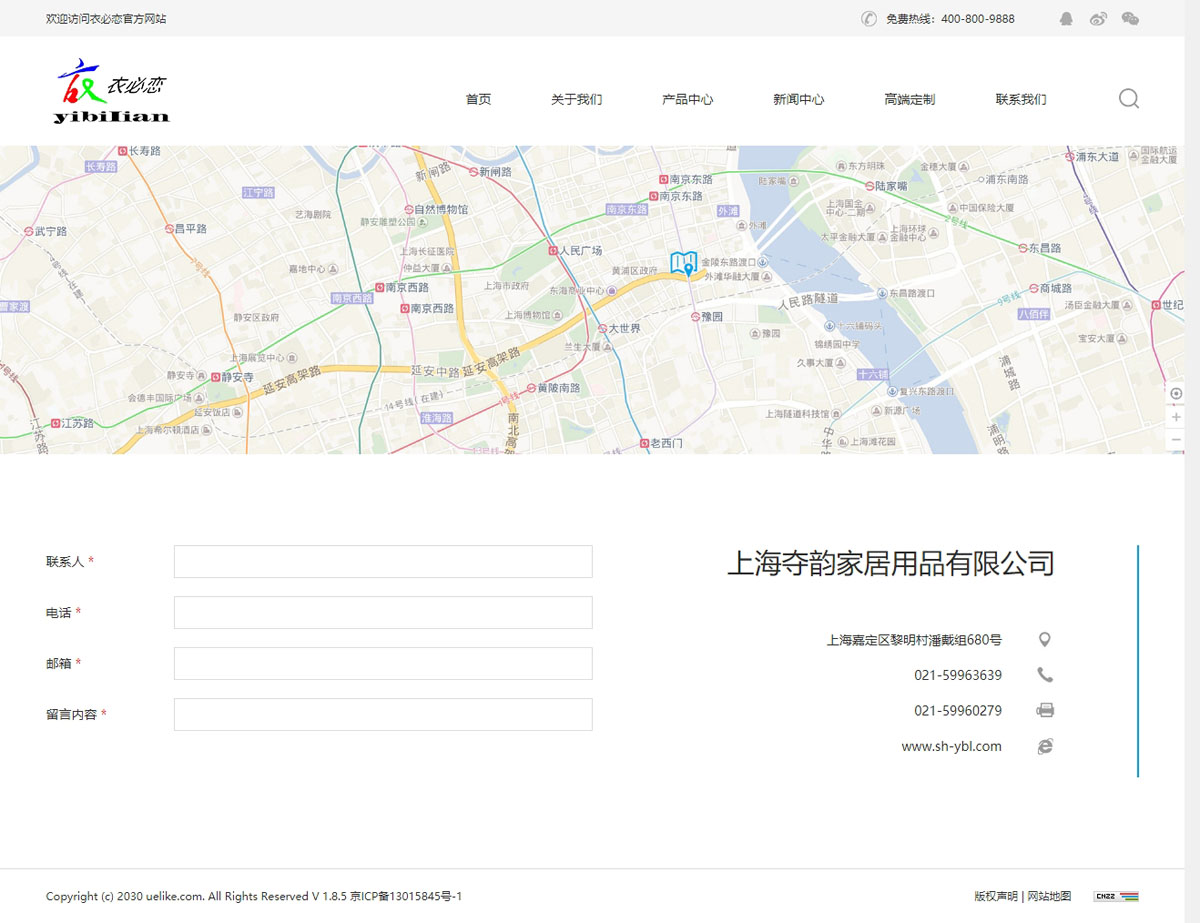Click the 人民路隧道 label on map
Screen dimensions: 1200x923
[809, 299]
